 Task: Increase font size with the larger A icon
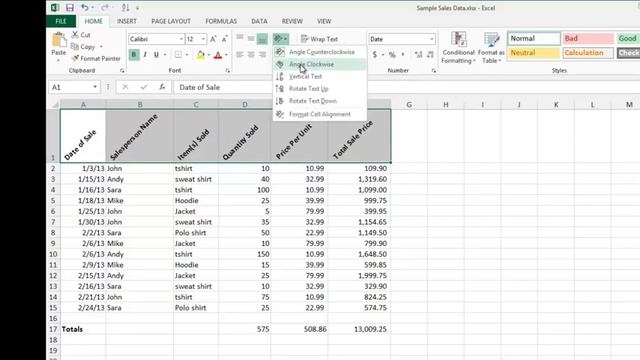point(213,39)
